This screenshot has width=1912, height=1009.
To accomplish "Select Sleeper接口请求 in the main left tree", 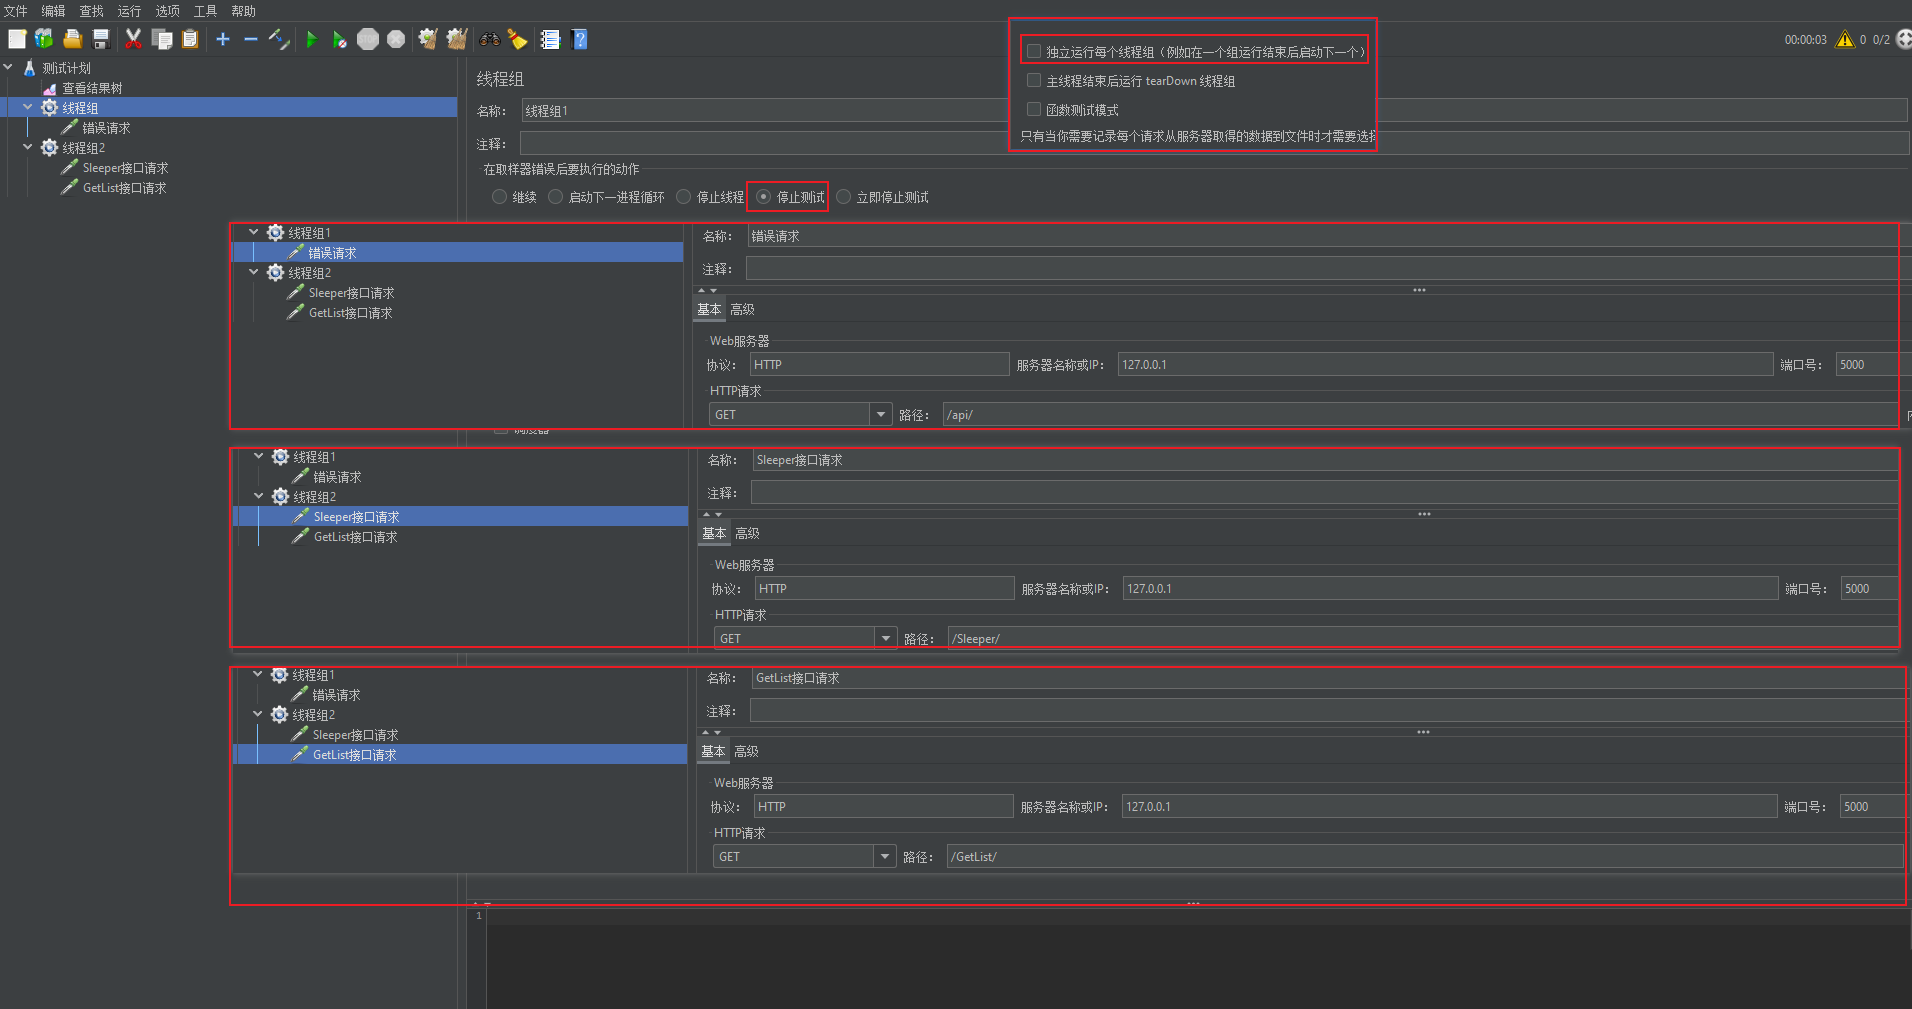I will point(125,168).
